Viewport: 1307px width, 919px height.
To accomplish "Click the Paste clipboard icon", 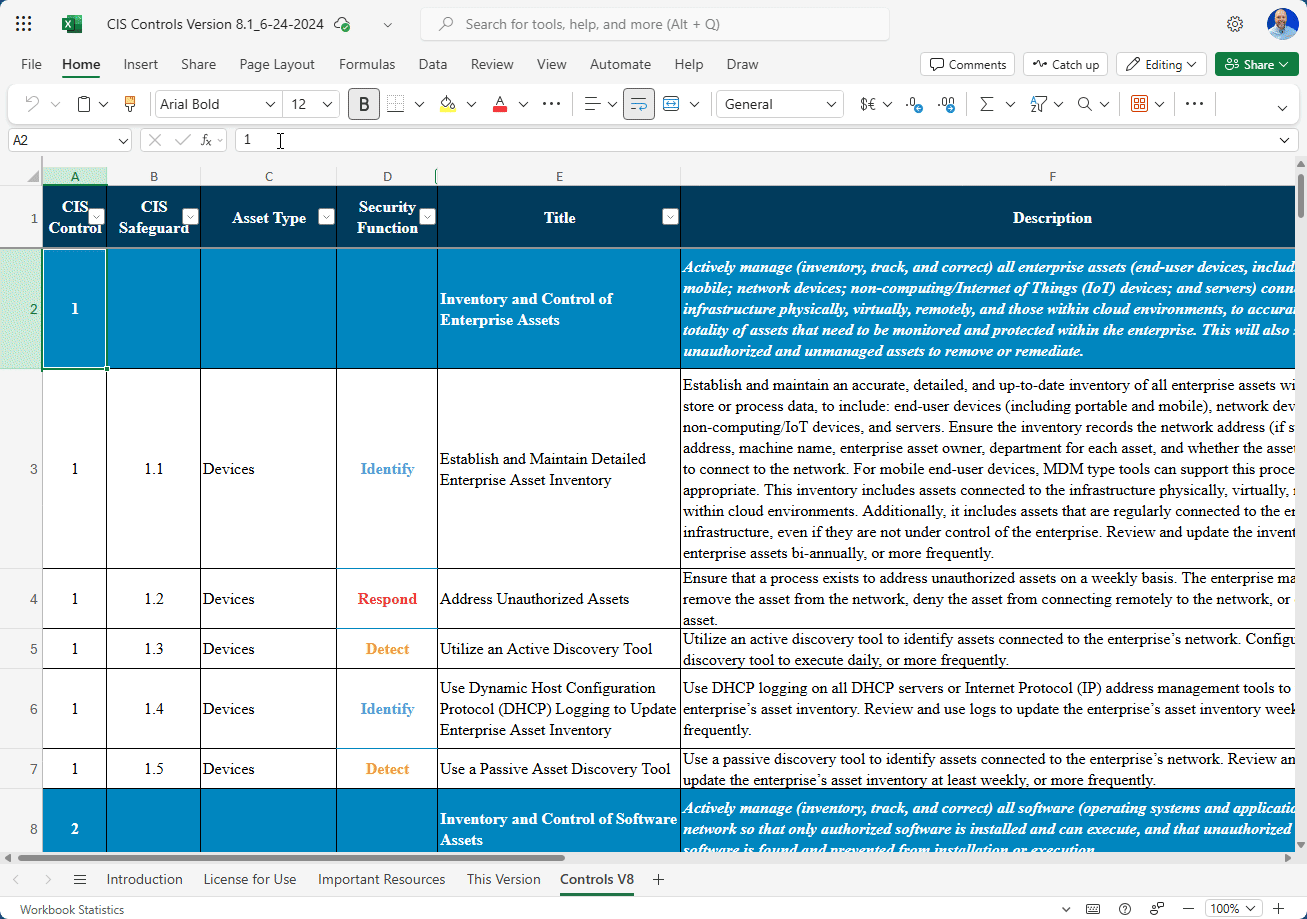I will pyautogui.click(x=85, y=104).
